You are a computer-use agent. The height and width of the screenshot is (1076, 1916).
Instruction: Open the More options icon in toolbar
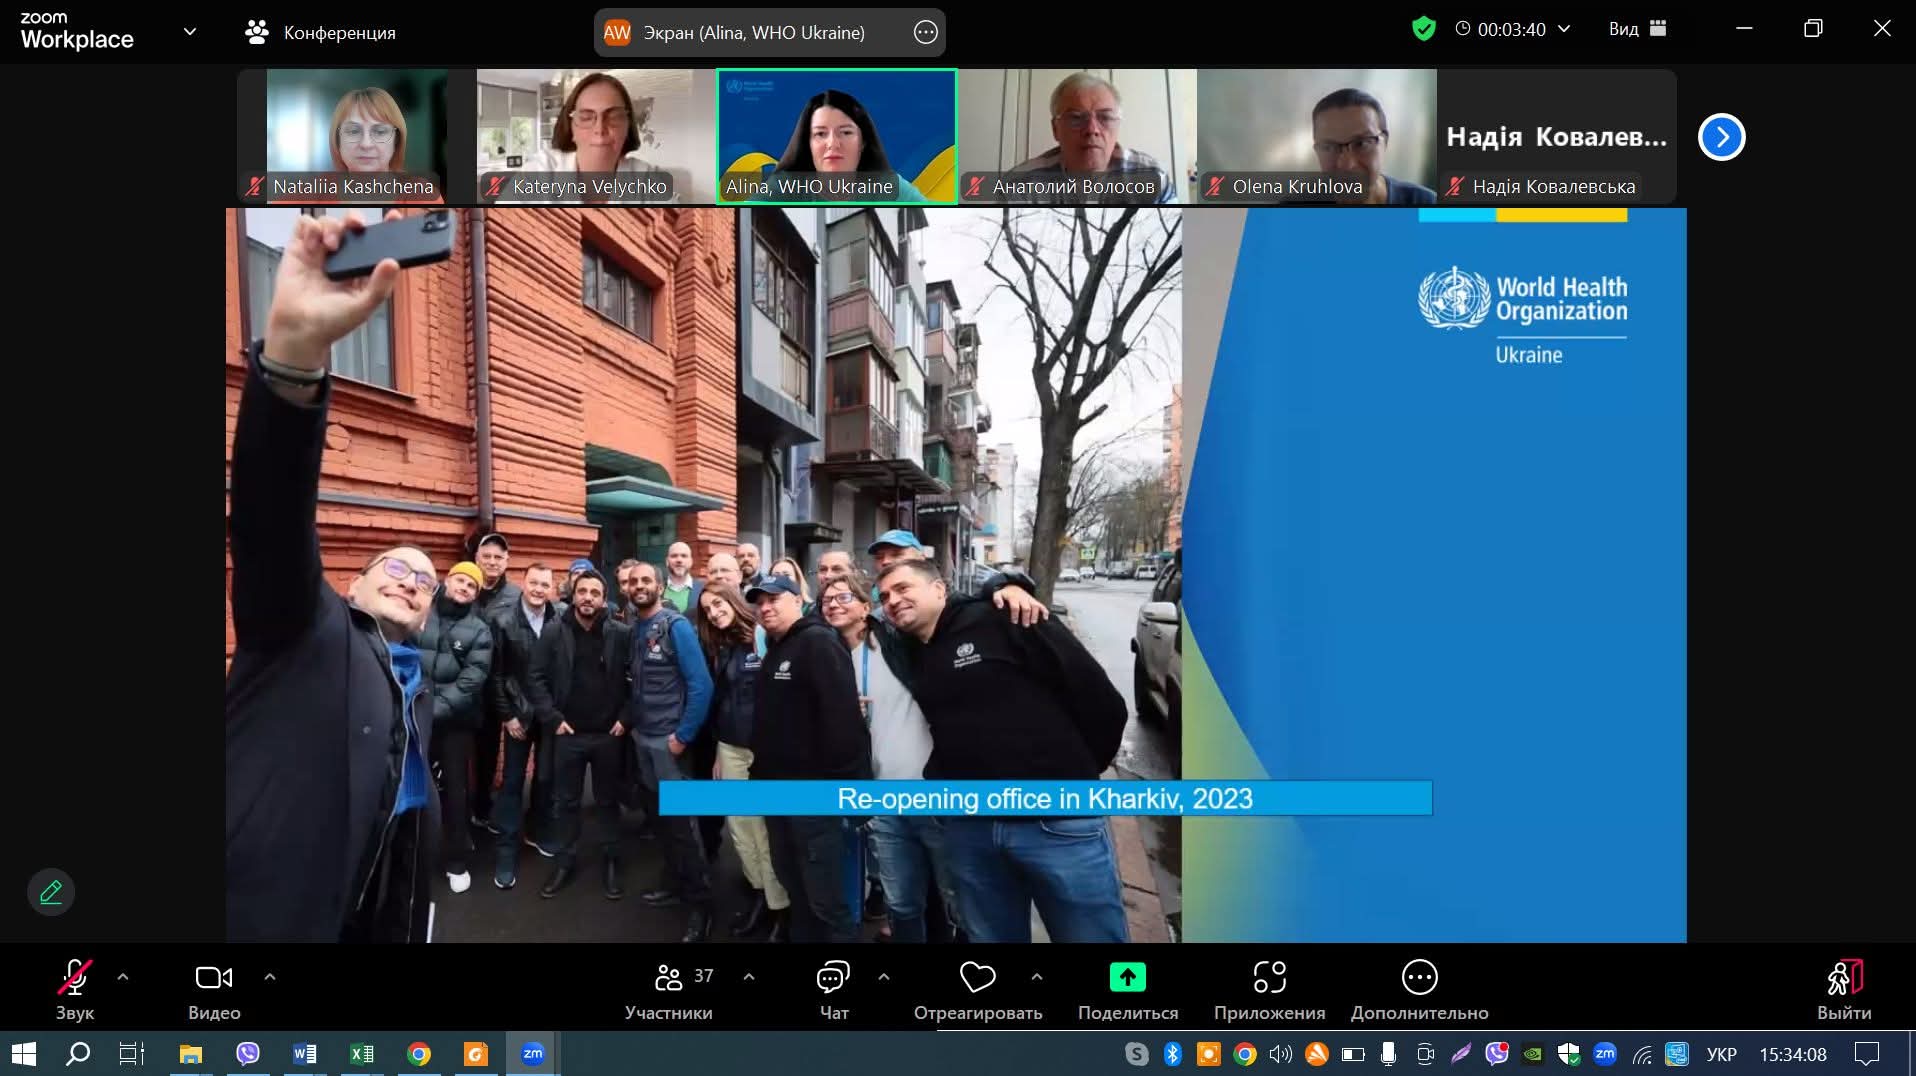(1419, 977)
